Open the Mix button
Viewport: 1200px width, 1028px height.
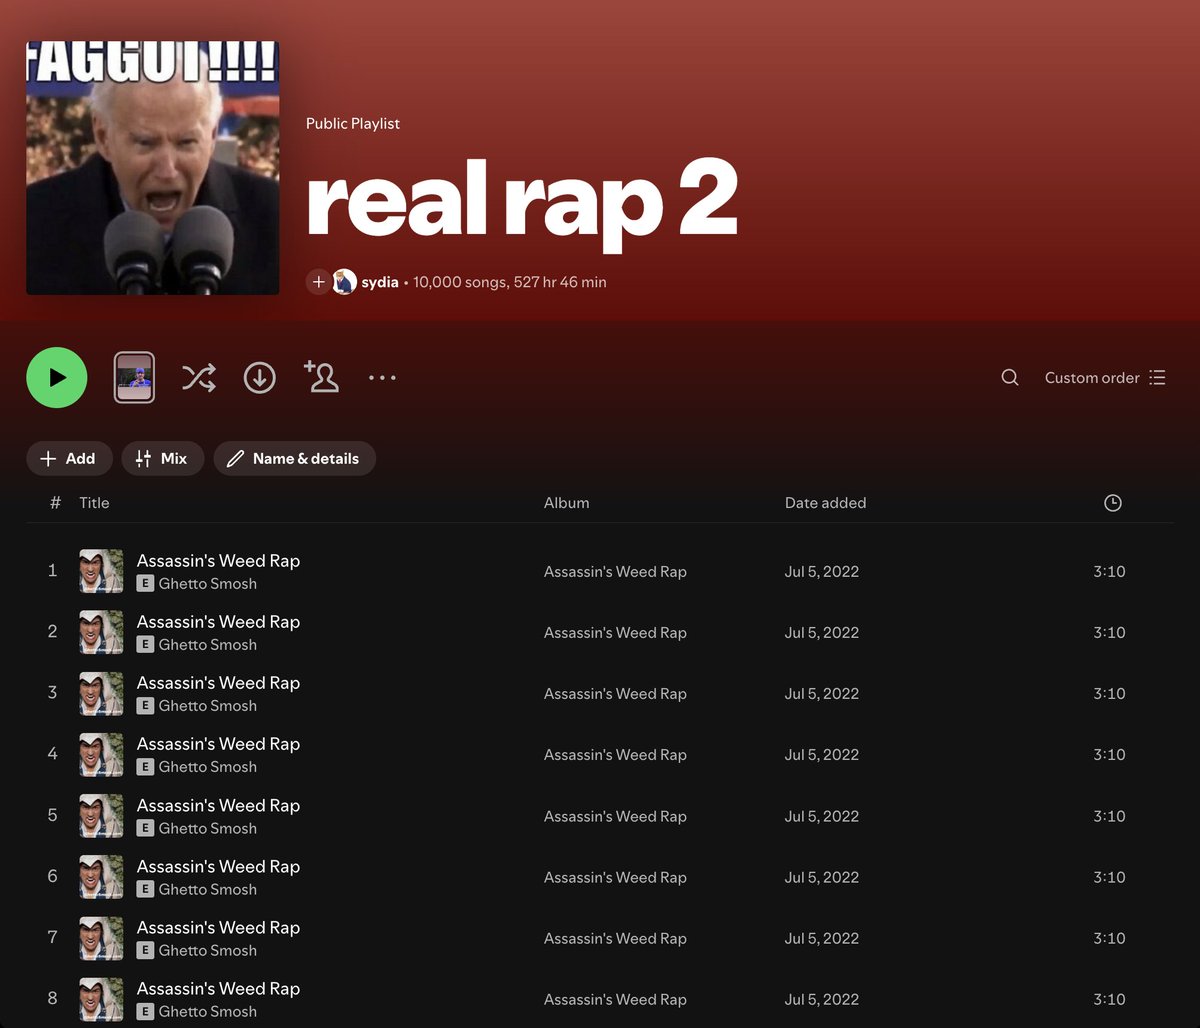pyautogui.click(x=162, y=459)
